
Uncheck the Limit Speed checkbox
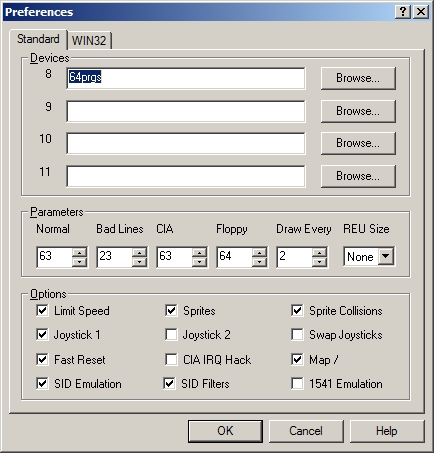pos(42,311)
